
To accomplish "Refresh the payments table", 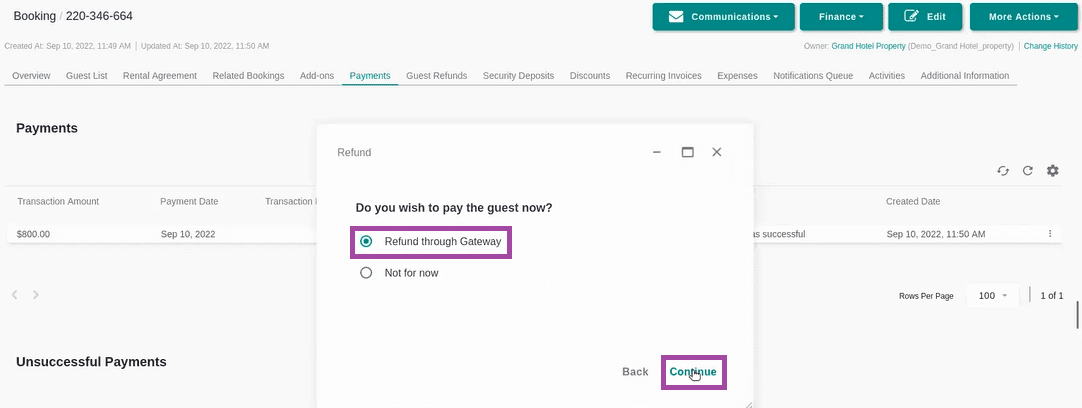I will 1027,171.
